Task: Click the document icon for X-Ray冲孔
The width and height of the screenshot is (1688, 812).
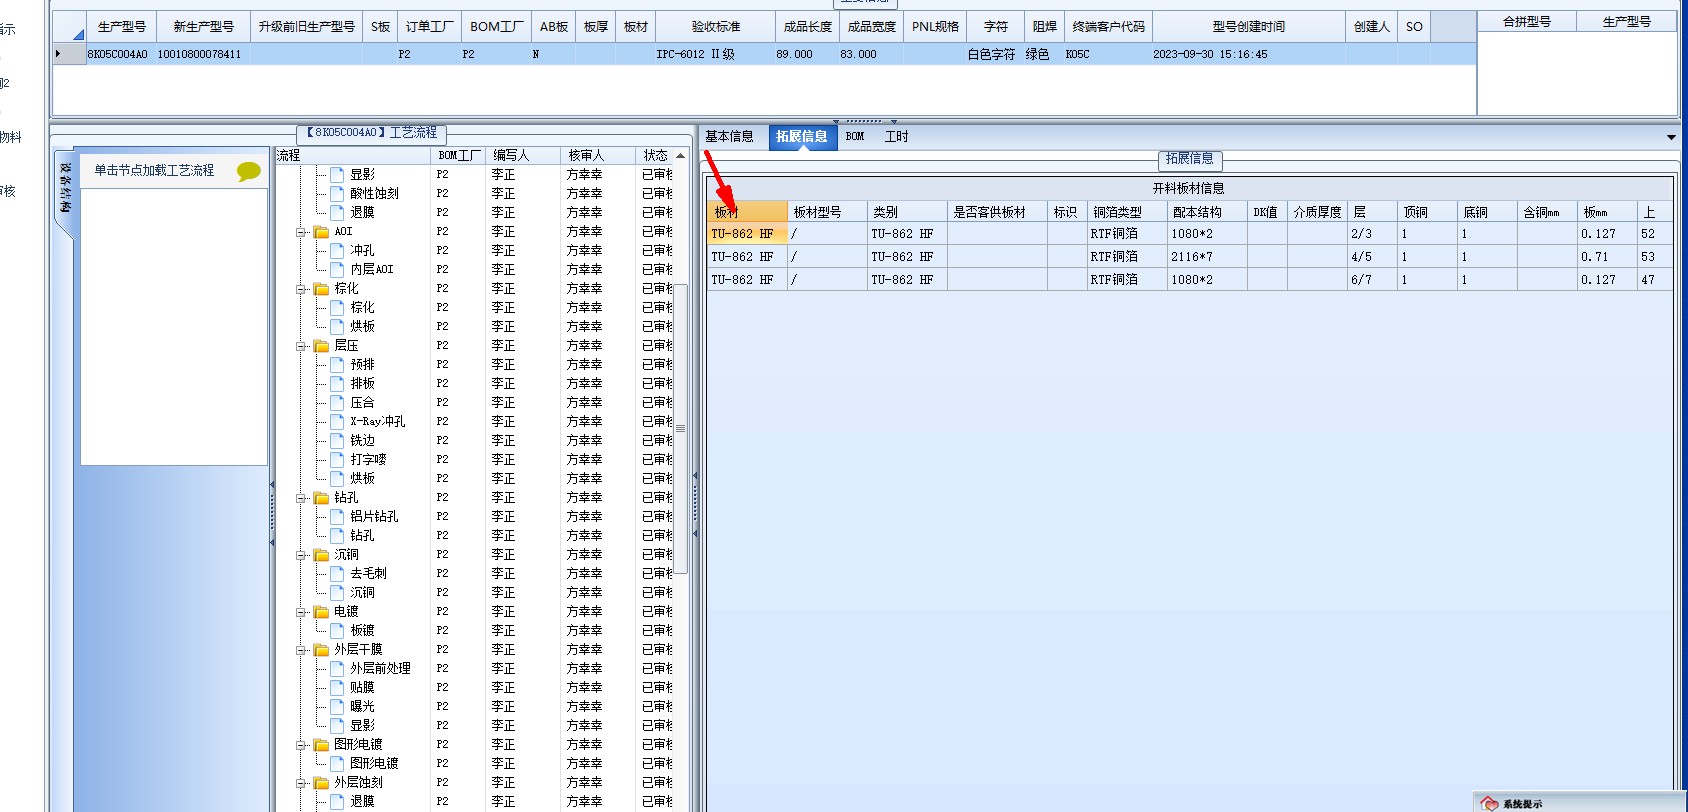Action: (x=337, y=421)
